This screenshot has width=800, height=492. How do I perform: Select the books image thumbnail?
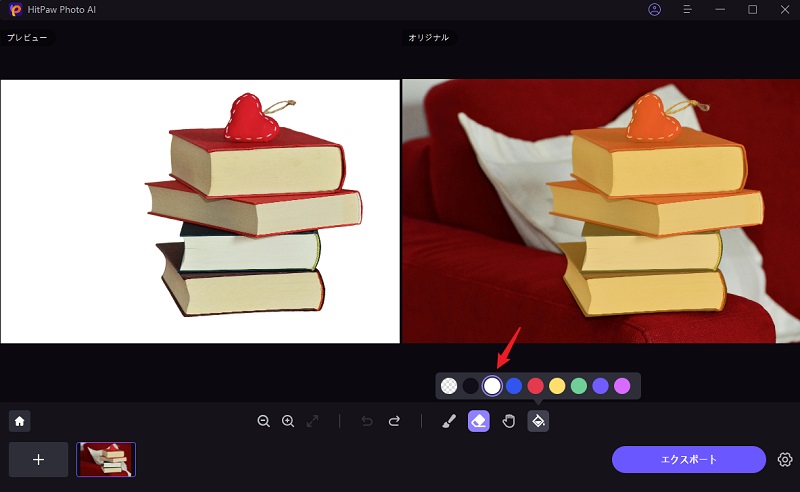(x=106, y=459)
